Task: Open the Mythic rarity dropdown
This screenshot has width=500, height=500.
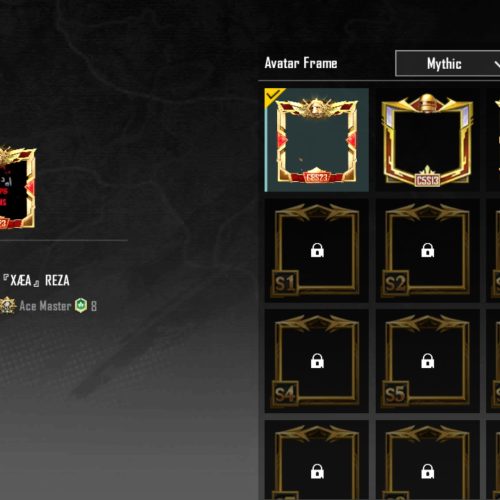Action: [447, 64]
